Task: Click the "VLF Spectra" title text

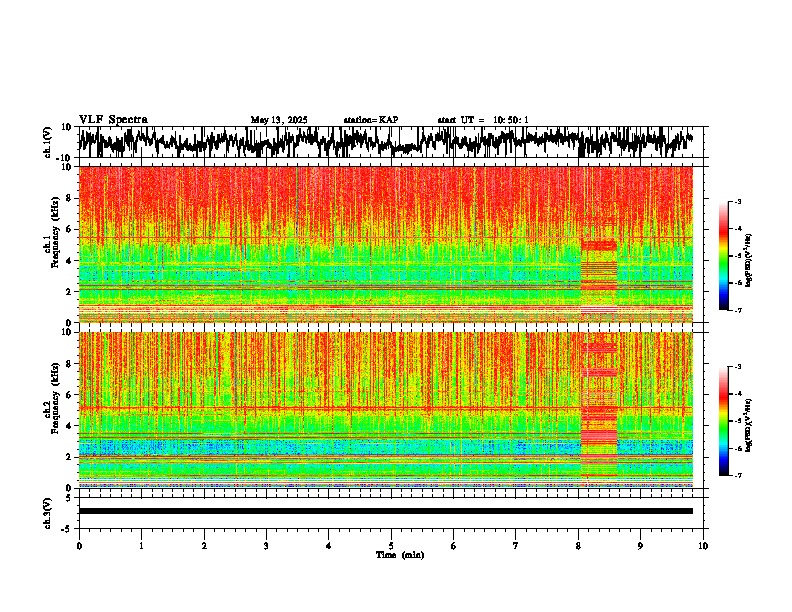Action: [113, 120]
